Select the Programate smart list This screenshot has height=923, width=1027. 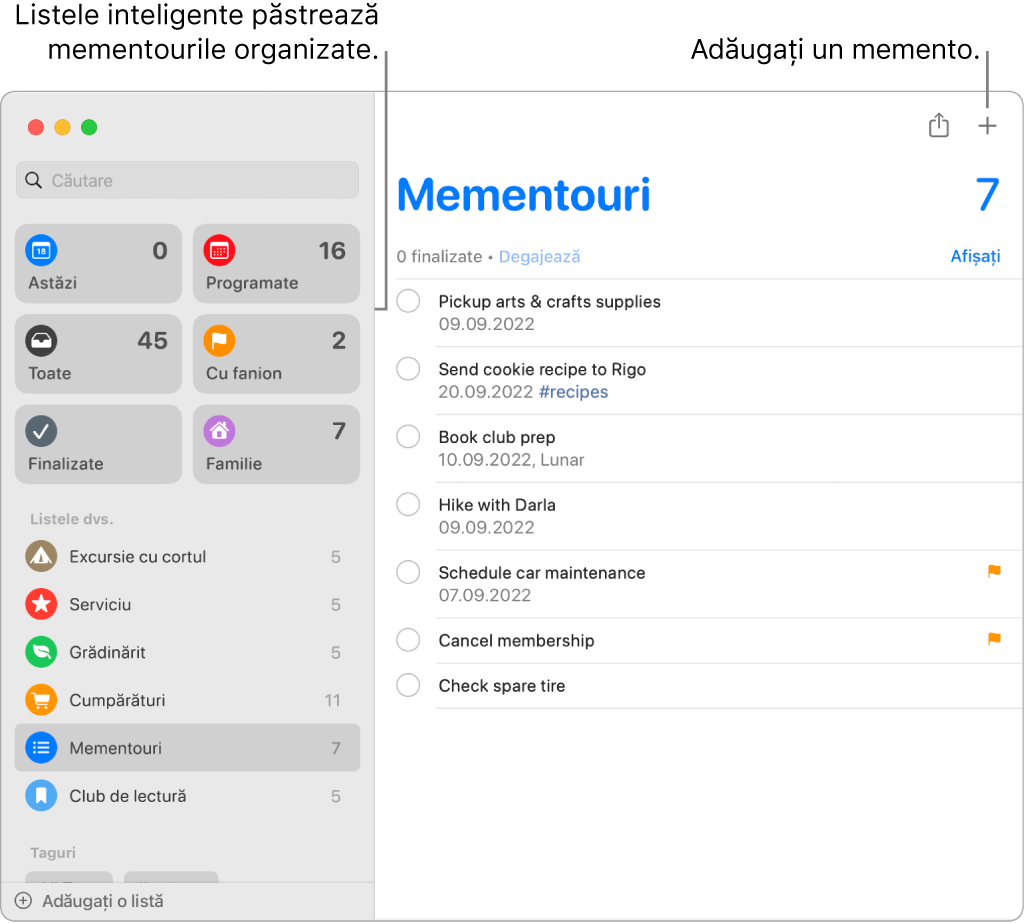click(276, 263)
